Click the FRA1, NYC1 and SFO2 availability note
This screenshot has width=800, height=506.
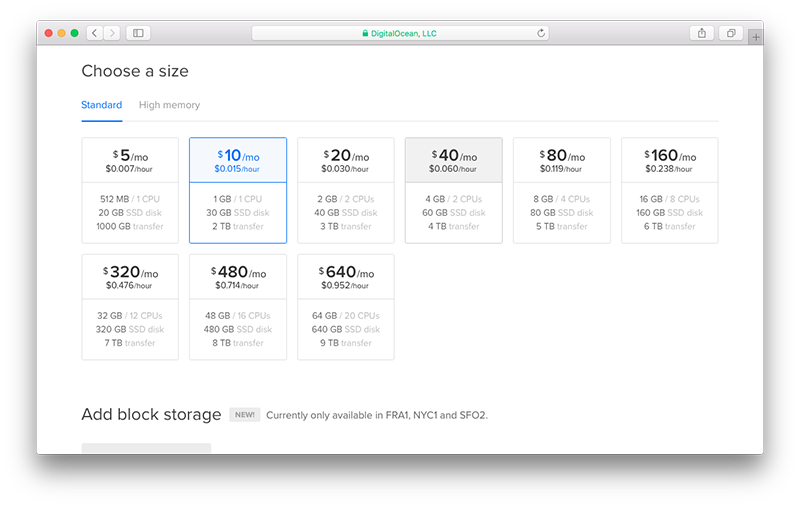pos(377,415)
